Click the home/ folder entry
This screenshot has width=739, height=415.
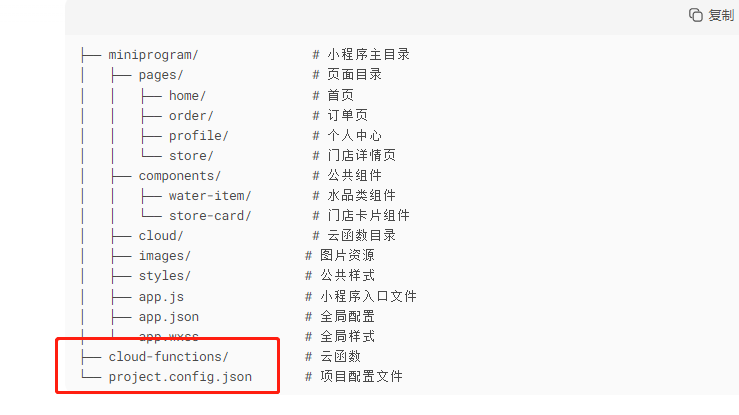tap(187, 95)
